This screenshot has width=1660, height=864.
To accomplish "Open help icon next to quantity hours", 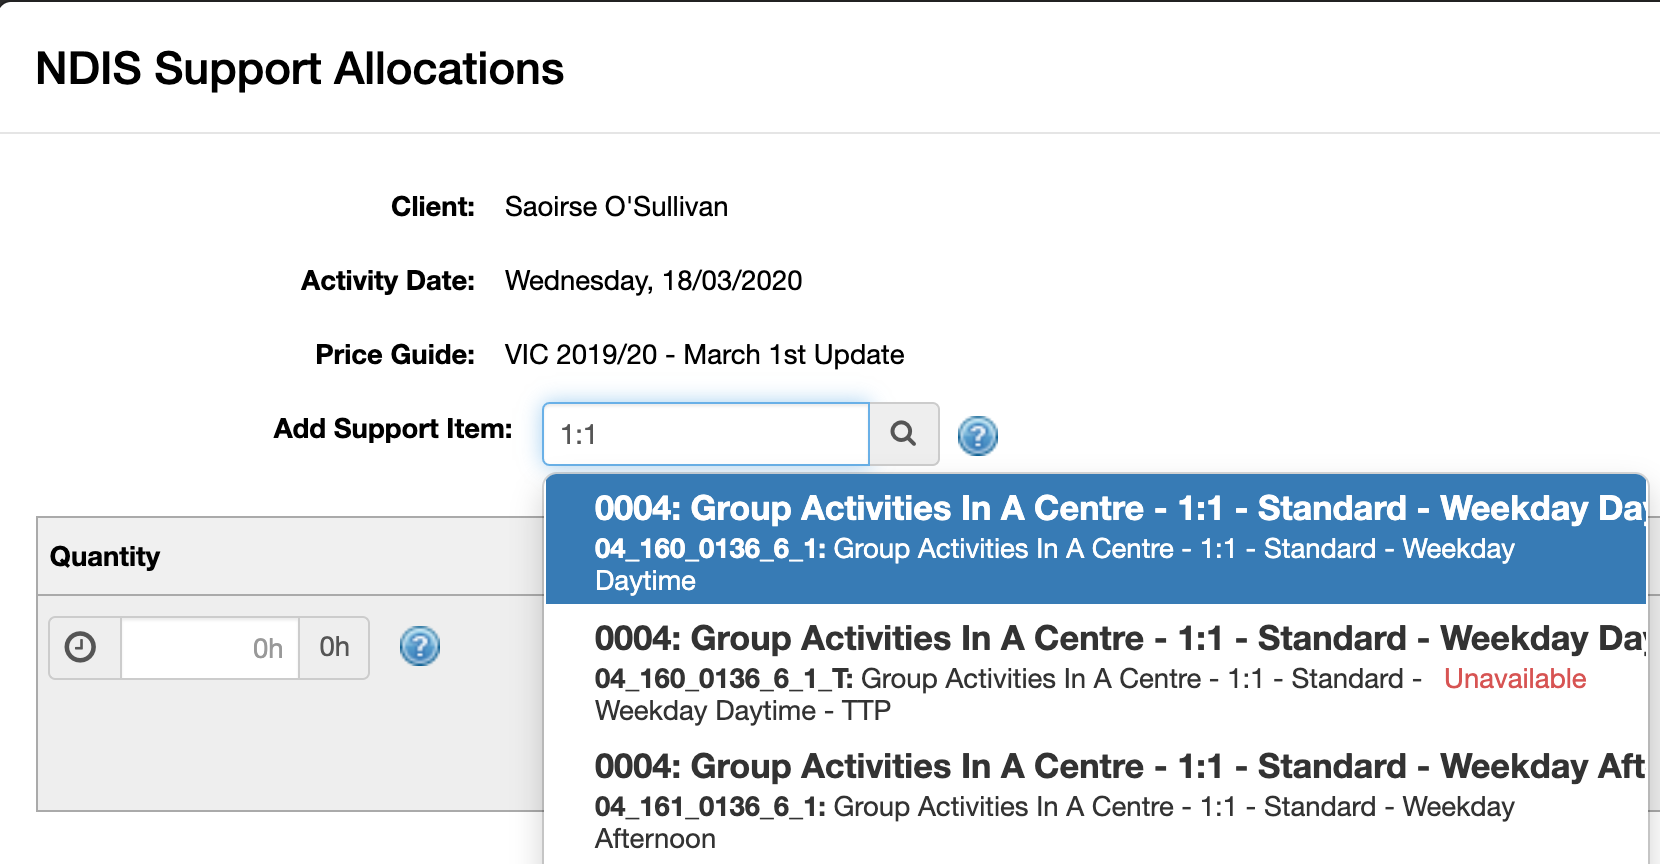I will (420, 646).
